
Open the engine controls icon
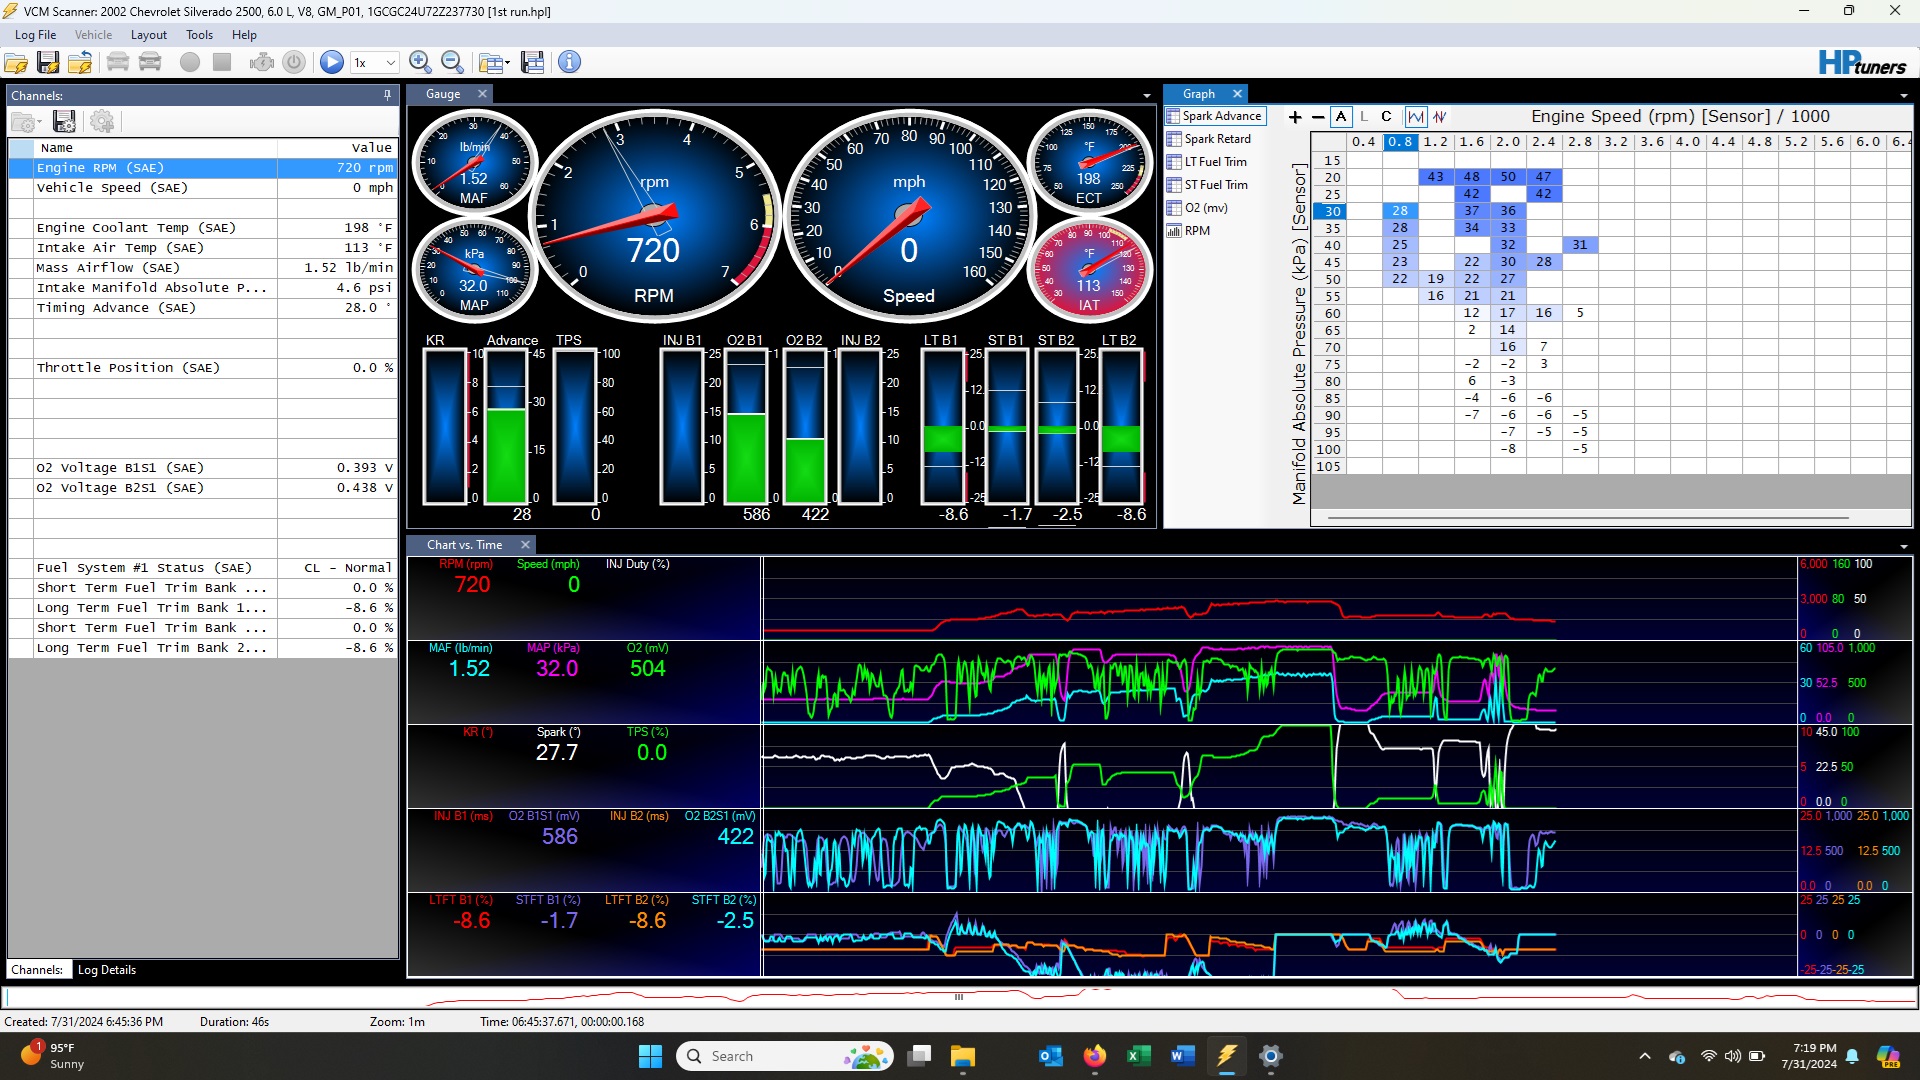tap(262, 63)
